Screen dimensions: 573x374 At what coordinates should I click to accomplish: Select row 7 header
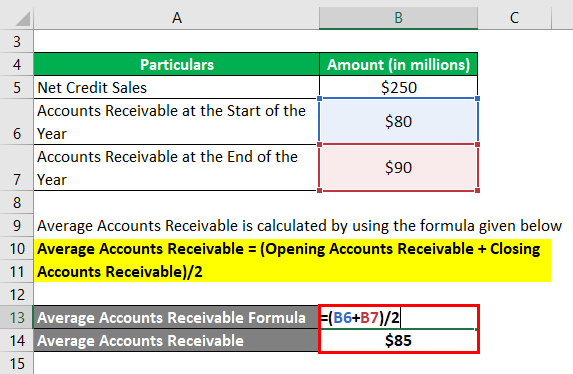pos(16,168)
